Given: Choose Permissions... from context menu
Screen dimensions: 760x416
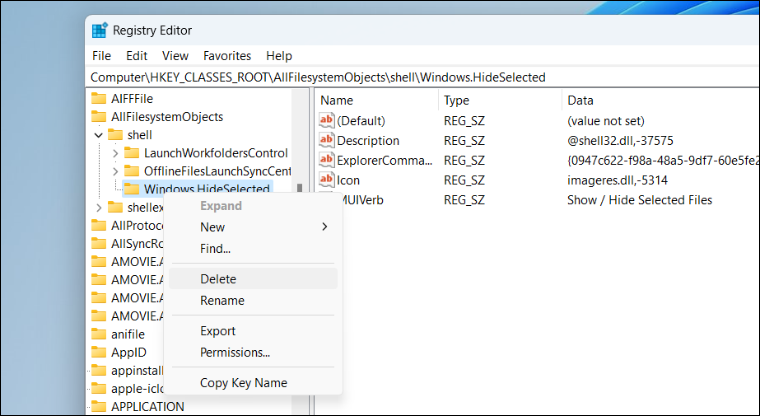Looking at the screenshot, I should pyautogui.click(x=253, y=352).
